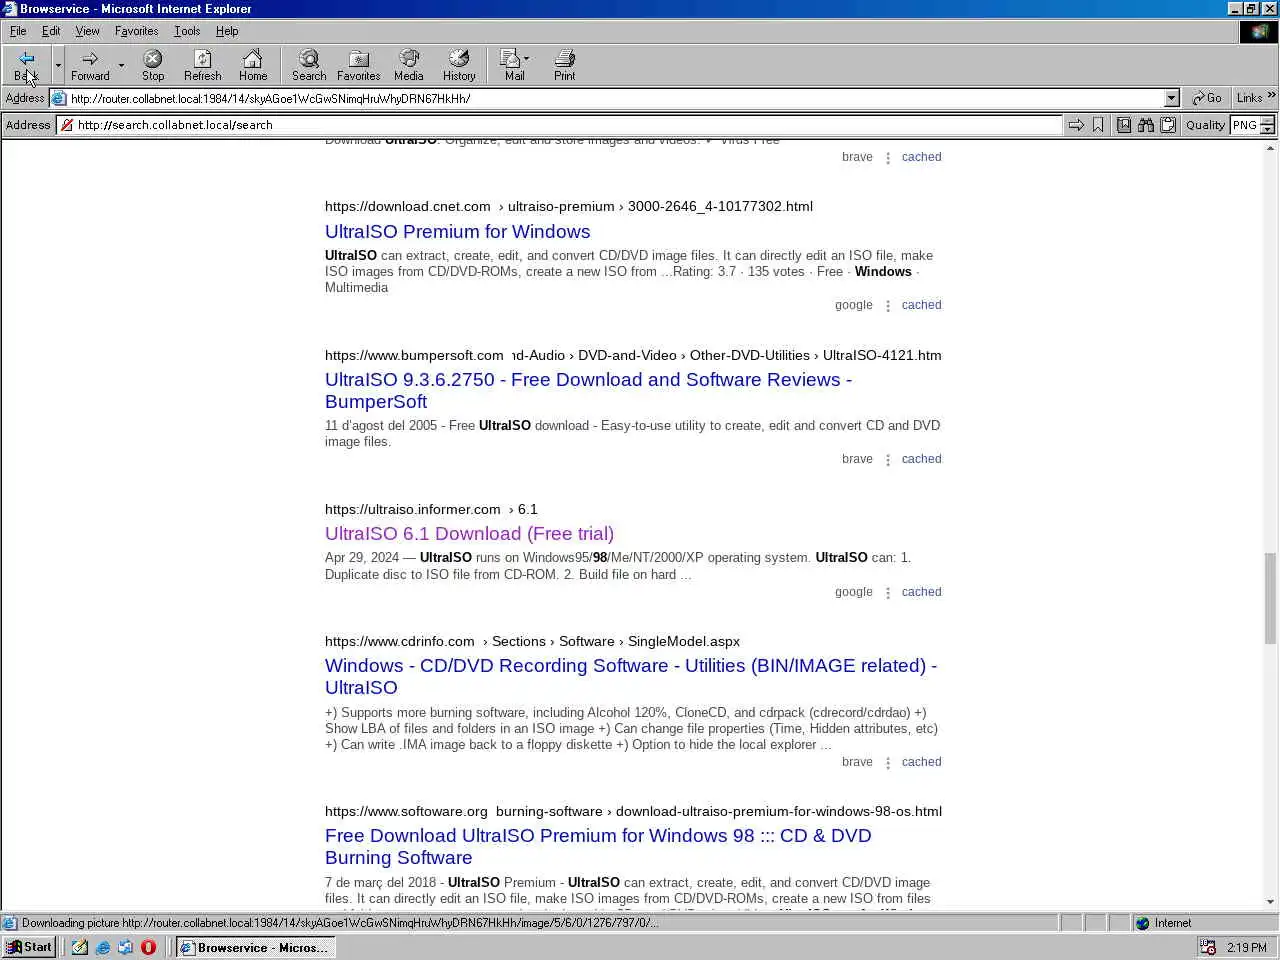Click the 2:19 PM taskbar clock
The width and height of the screenshot is (1280, 960).
point(1247,947)
